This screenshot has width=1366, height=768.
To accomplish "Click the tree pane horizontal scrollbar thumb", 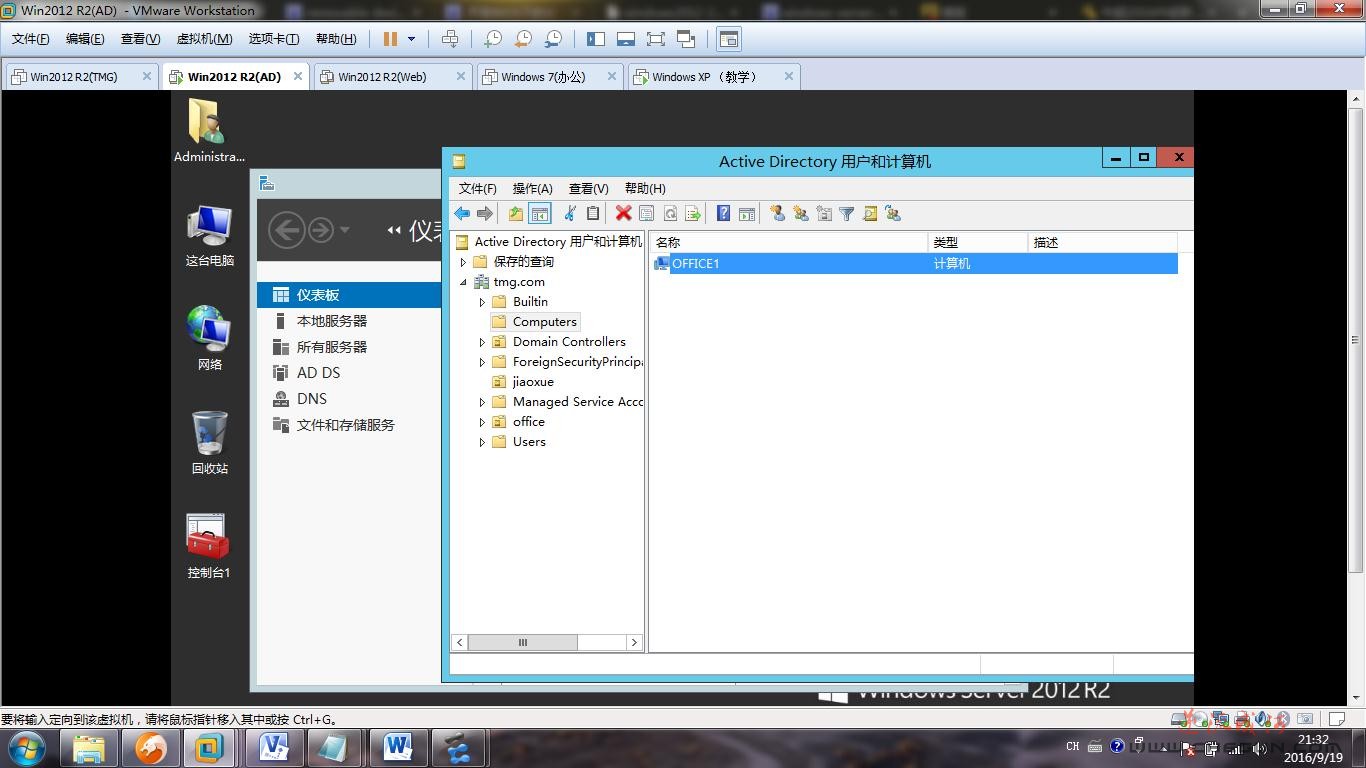I will [522, 642].
